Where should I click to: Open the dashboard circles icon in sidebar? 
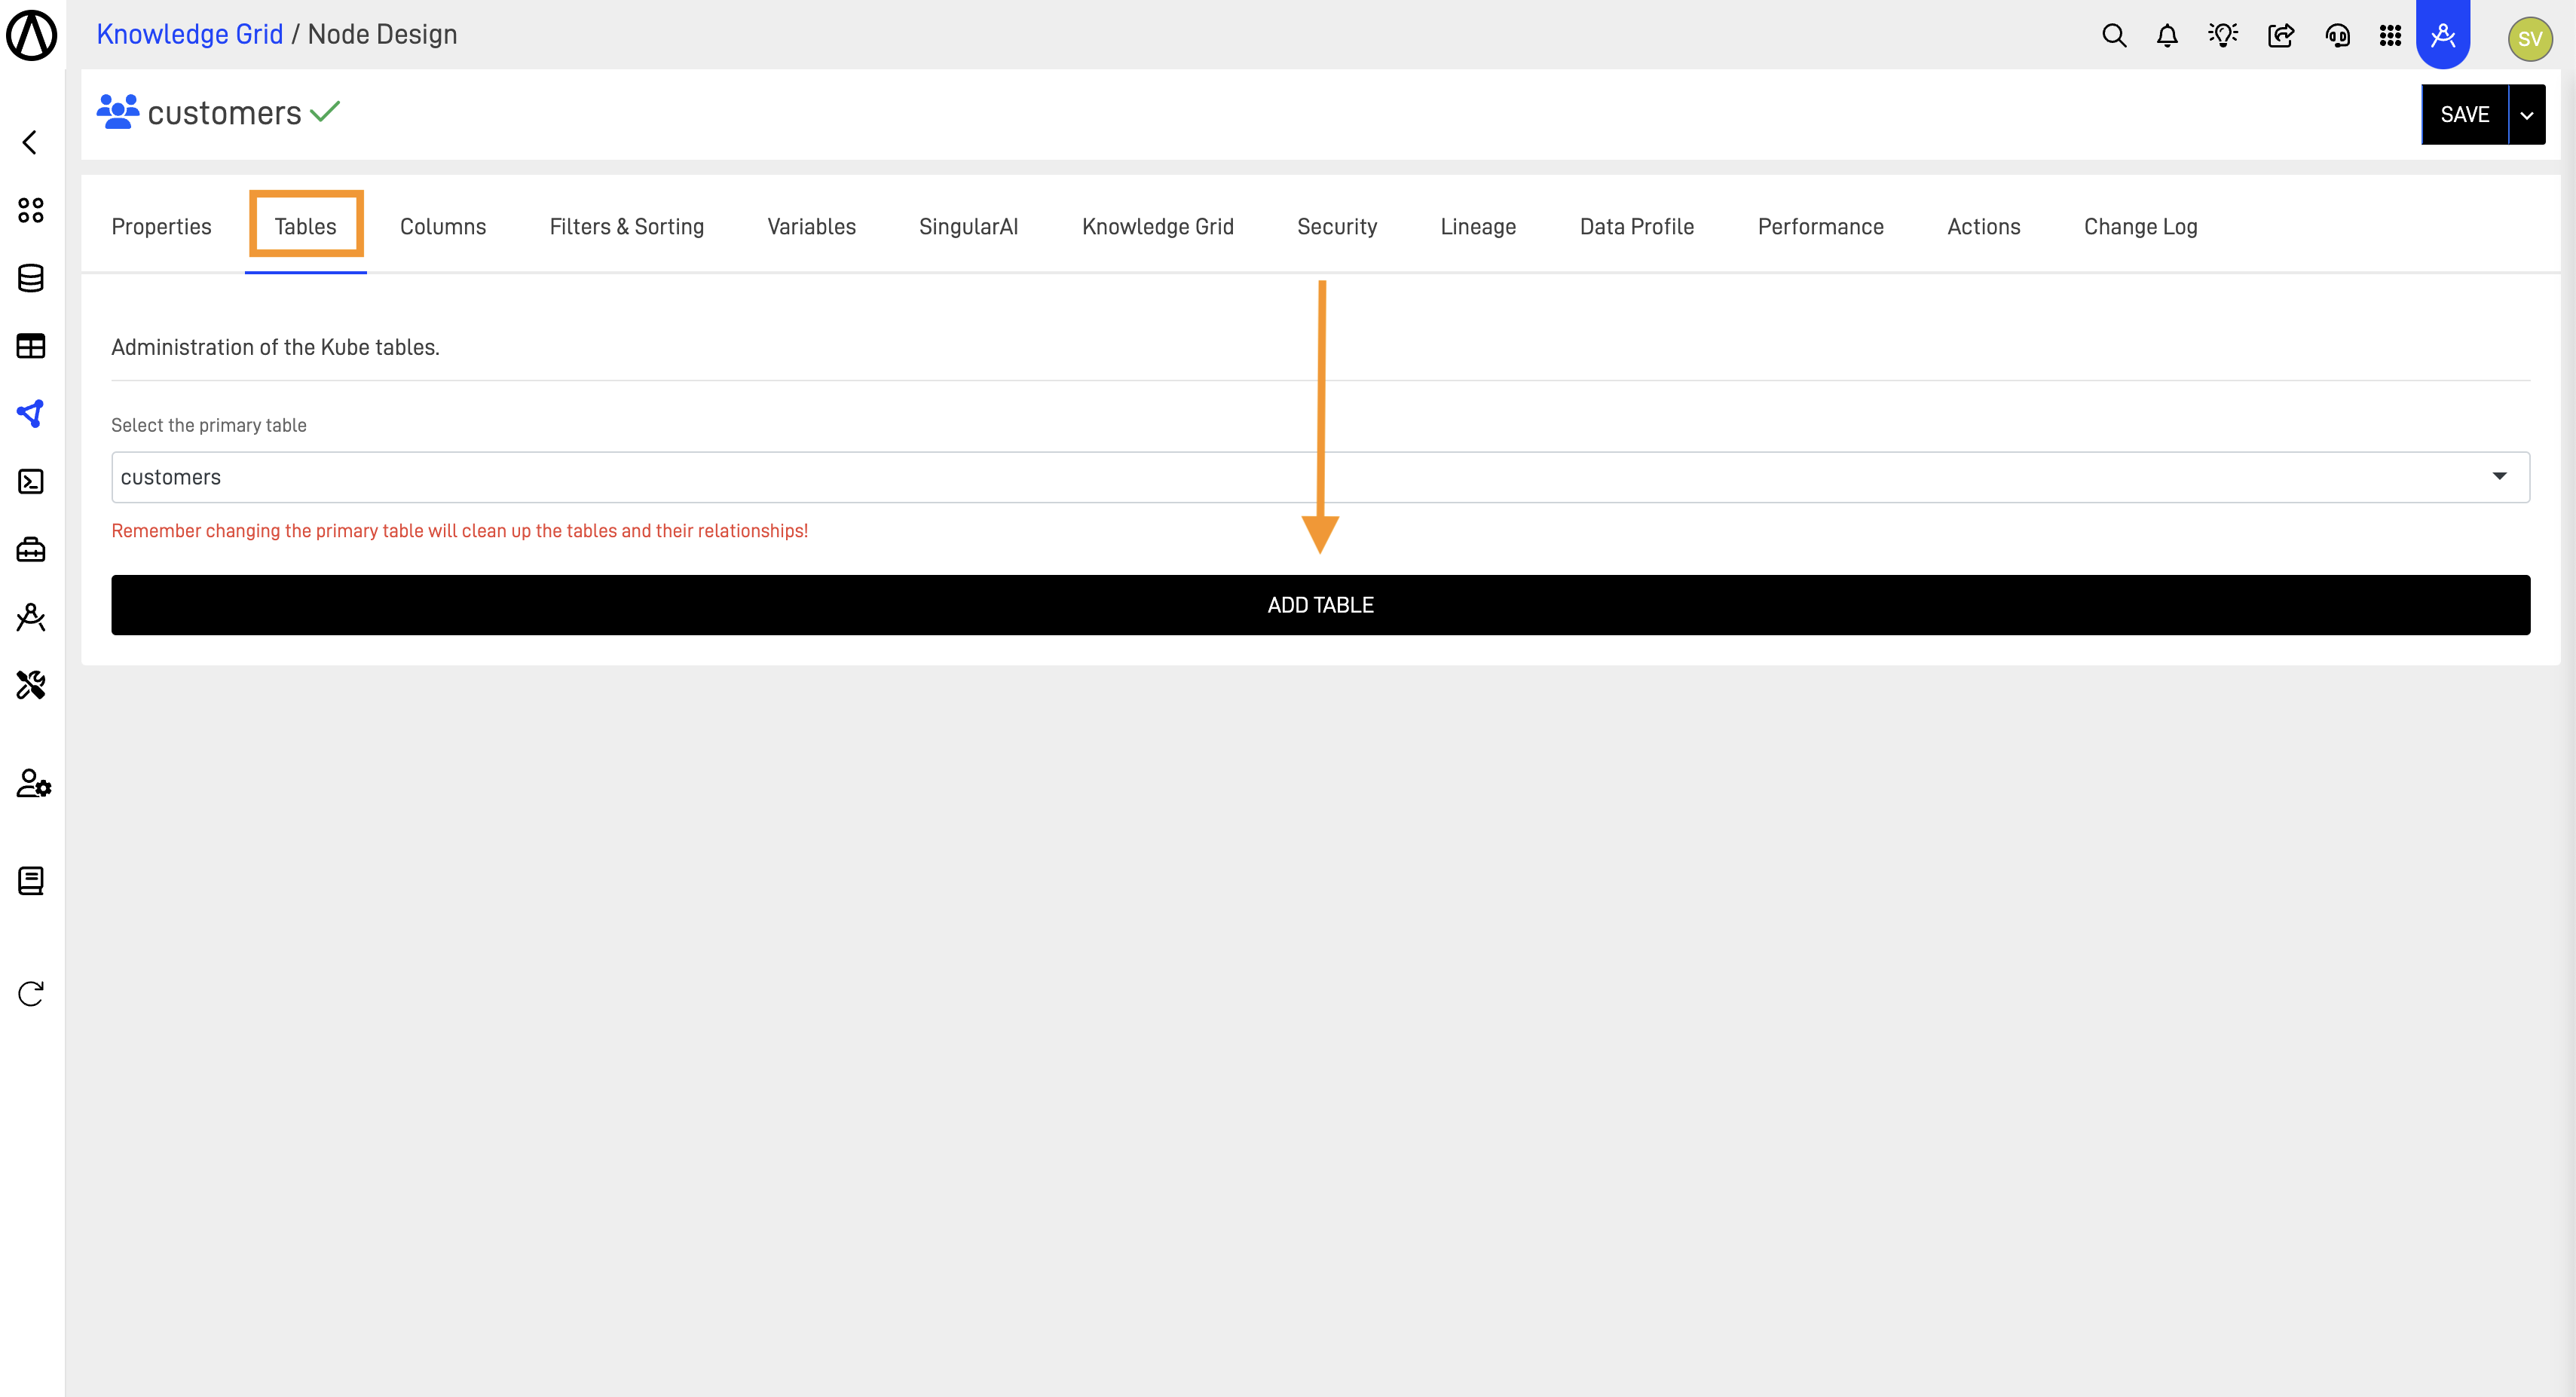(x=31, y=210)
